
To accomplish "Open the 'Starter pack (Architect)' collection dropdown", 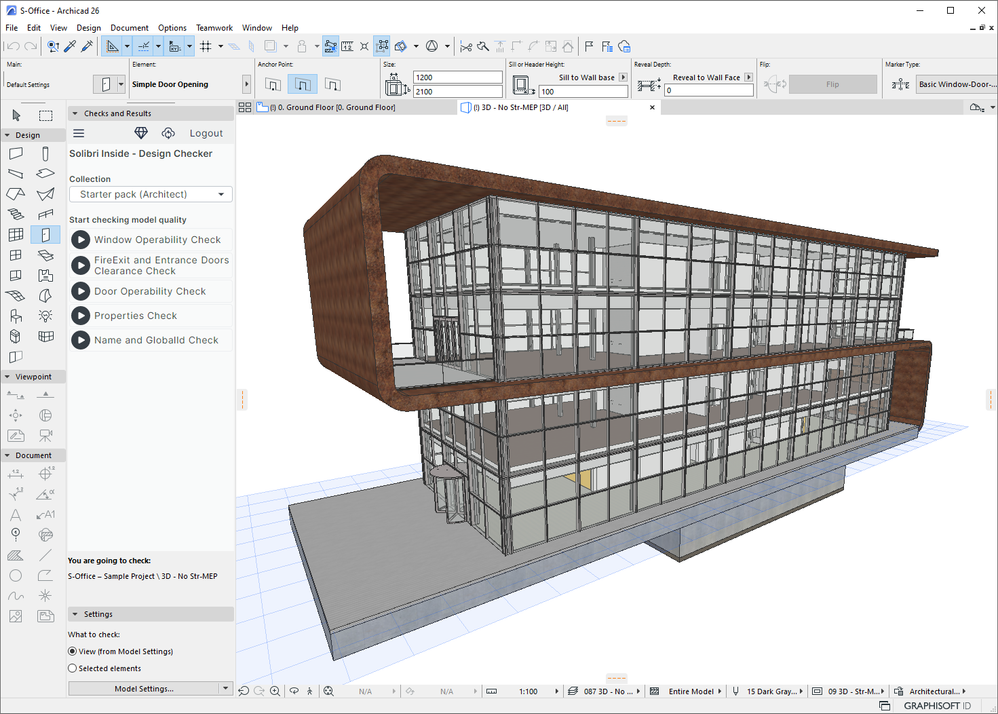I will point(149,193).
